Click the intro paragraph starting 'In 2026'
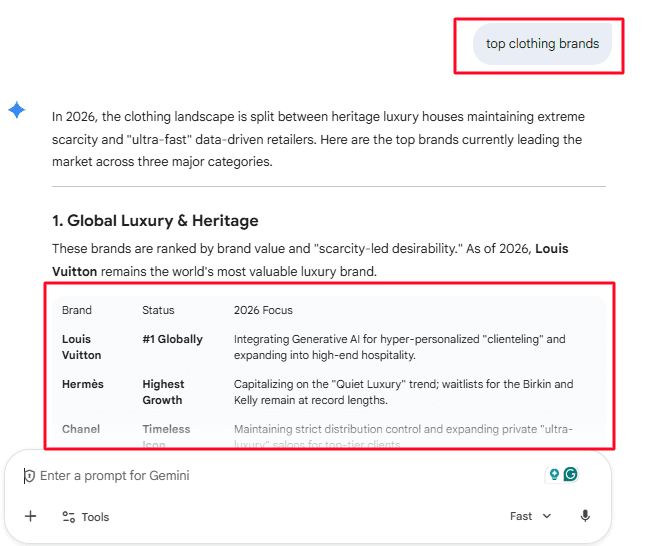 point(319,139)
